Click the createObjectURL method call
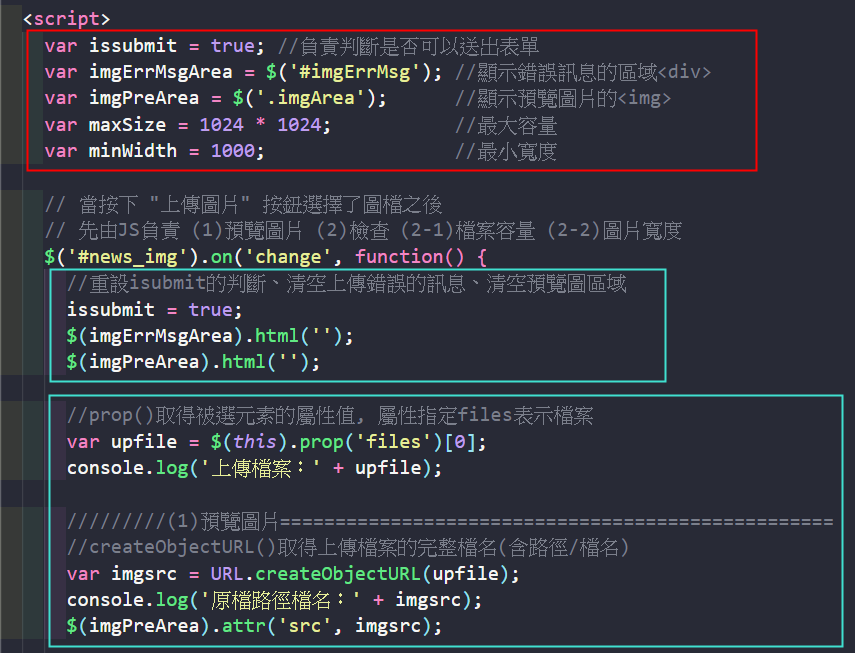Screen dimensions: 855x653 (x=337, y=574)
